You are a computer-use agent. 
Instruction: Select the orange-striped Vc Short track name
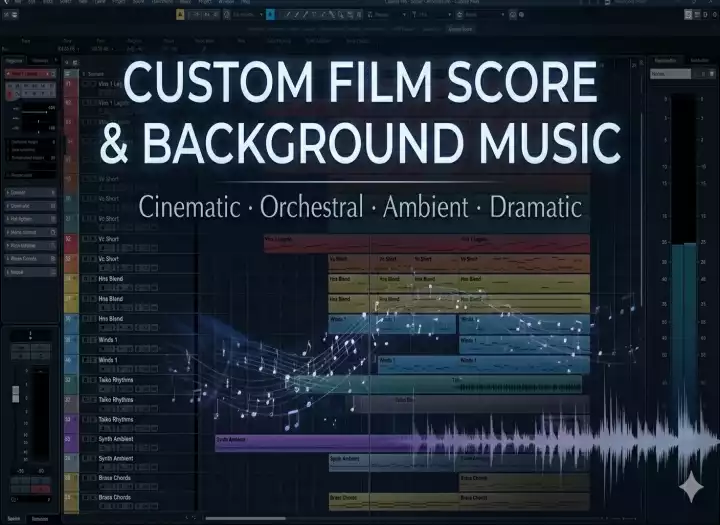(x=108, y=259)
